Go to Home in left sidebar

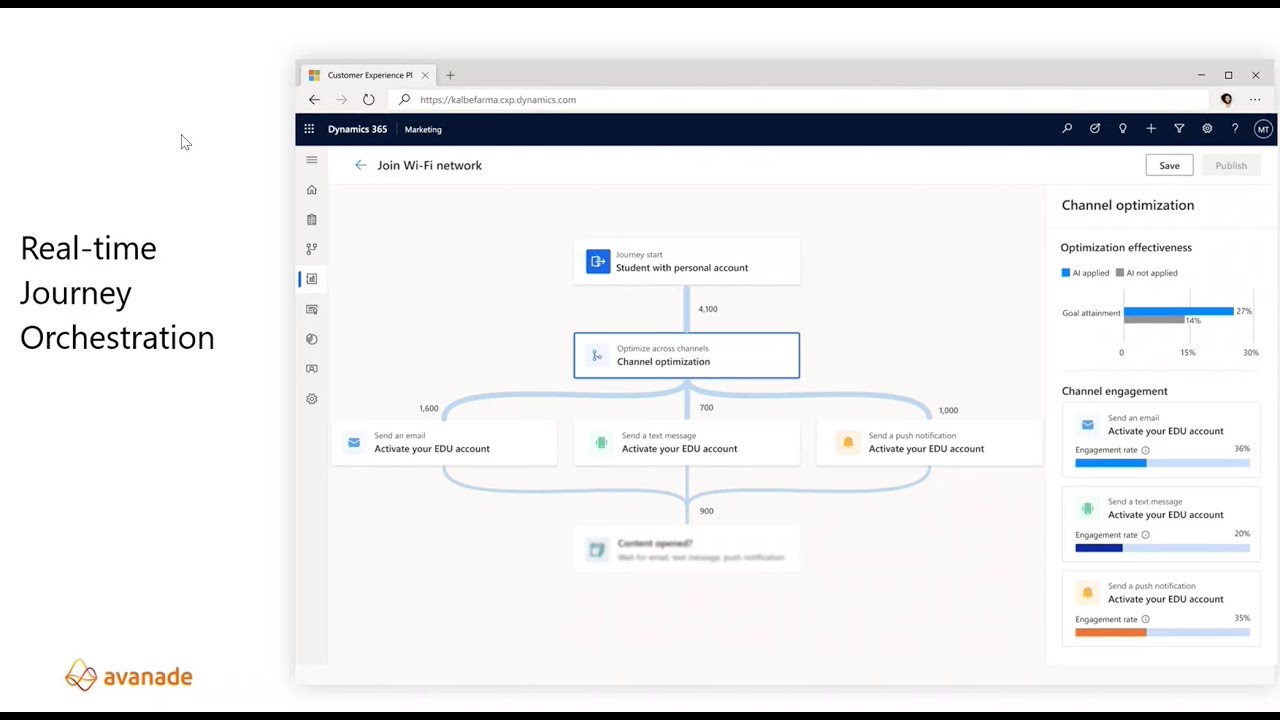312,190
